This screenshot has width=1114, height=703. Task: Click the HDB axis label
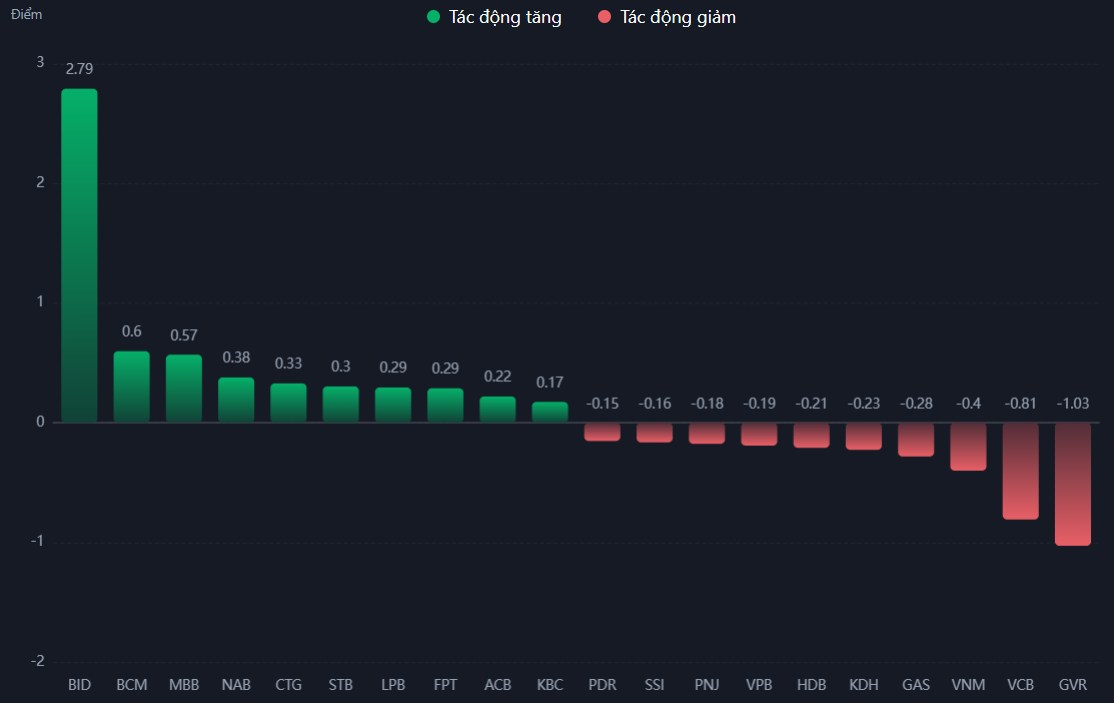pos(811,685)
